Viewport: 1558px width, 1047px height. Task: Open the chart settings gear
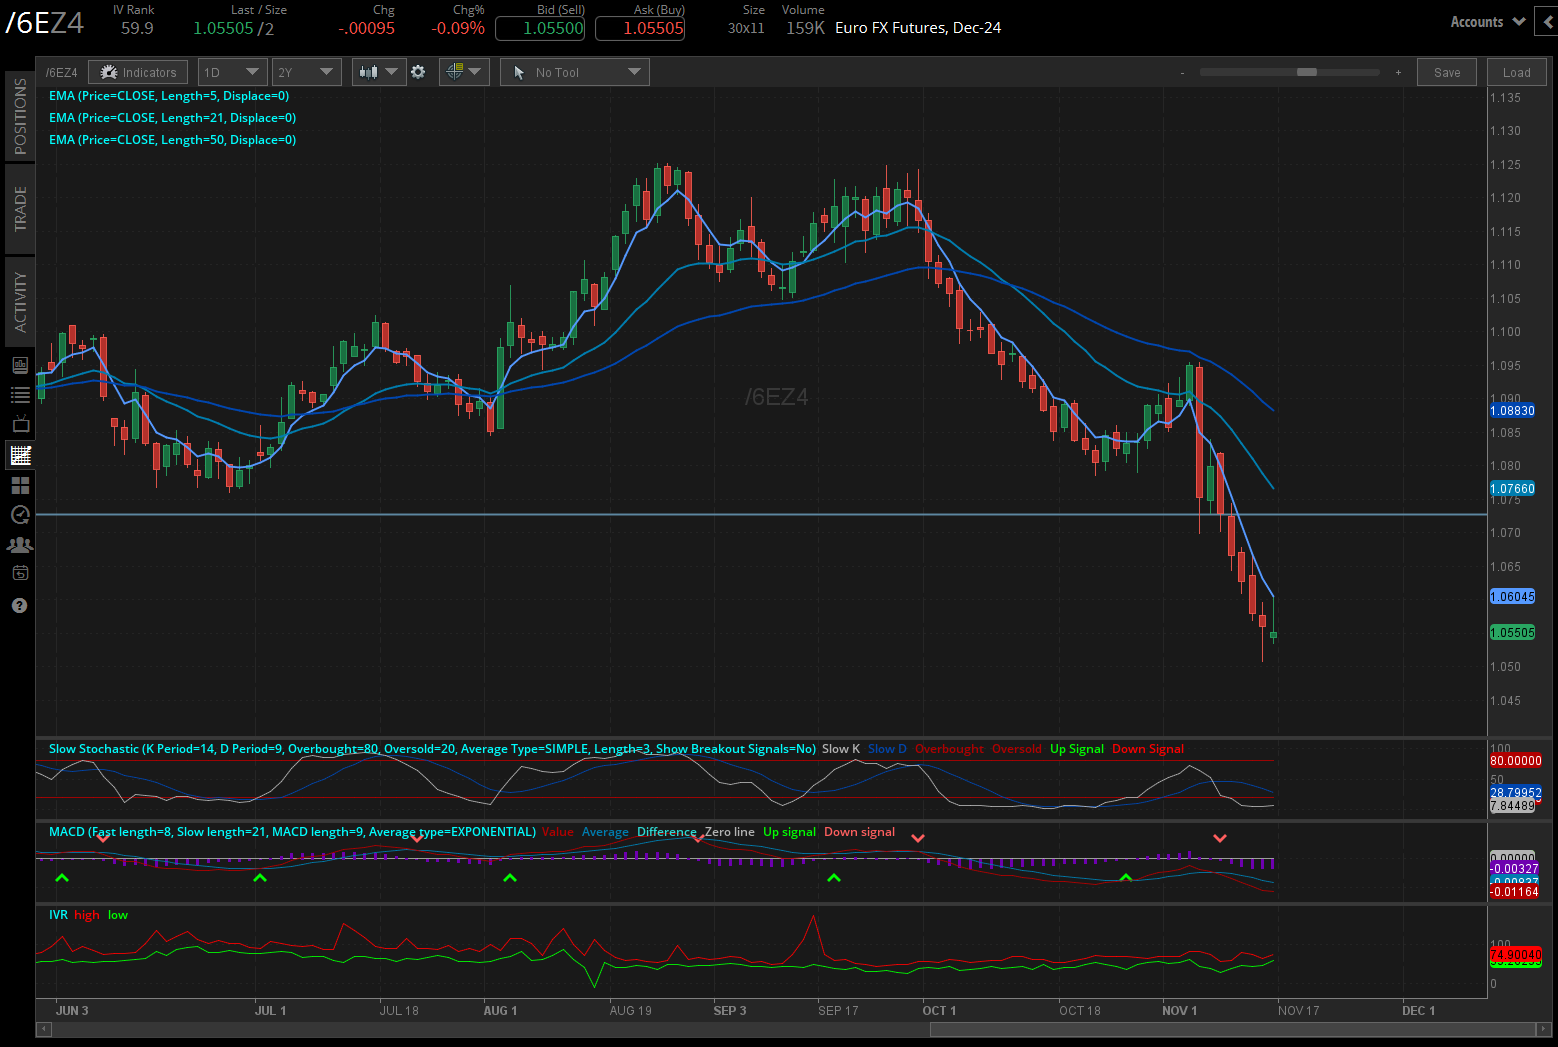[418, 71]
